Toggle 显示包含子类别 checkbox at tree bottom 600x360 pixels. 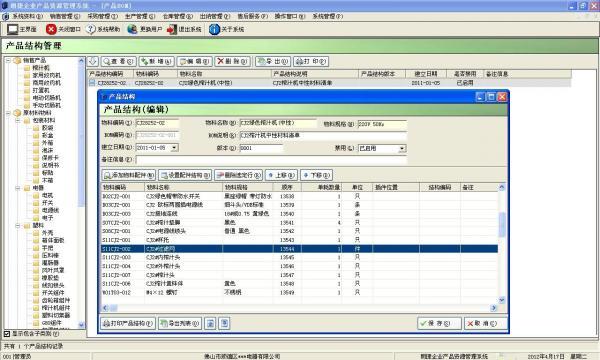[x=7, y=334]
